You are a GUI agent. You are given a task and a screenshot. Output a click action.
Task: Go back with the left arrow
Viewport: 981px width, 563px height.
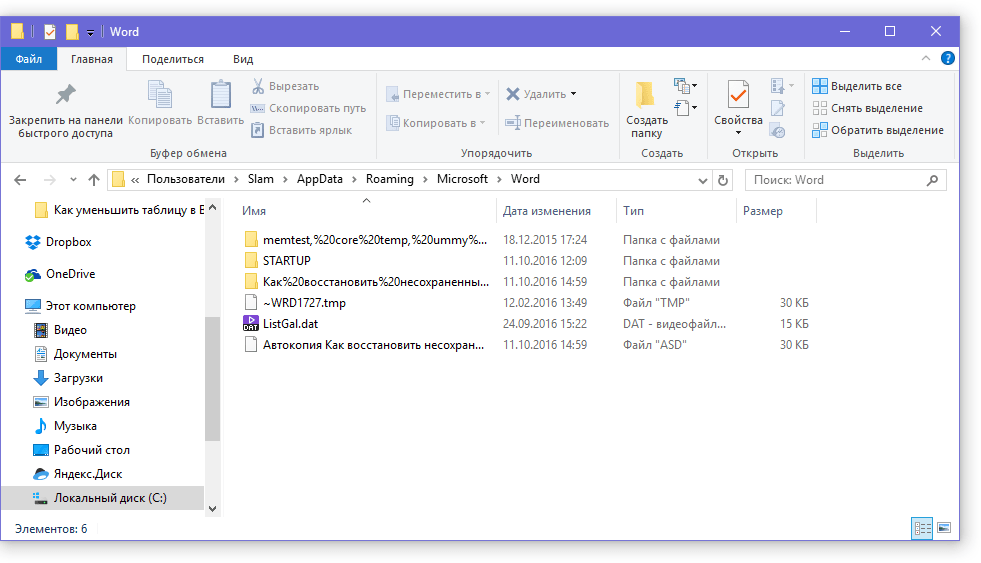[20, 180]
